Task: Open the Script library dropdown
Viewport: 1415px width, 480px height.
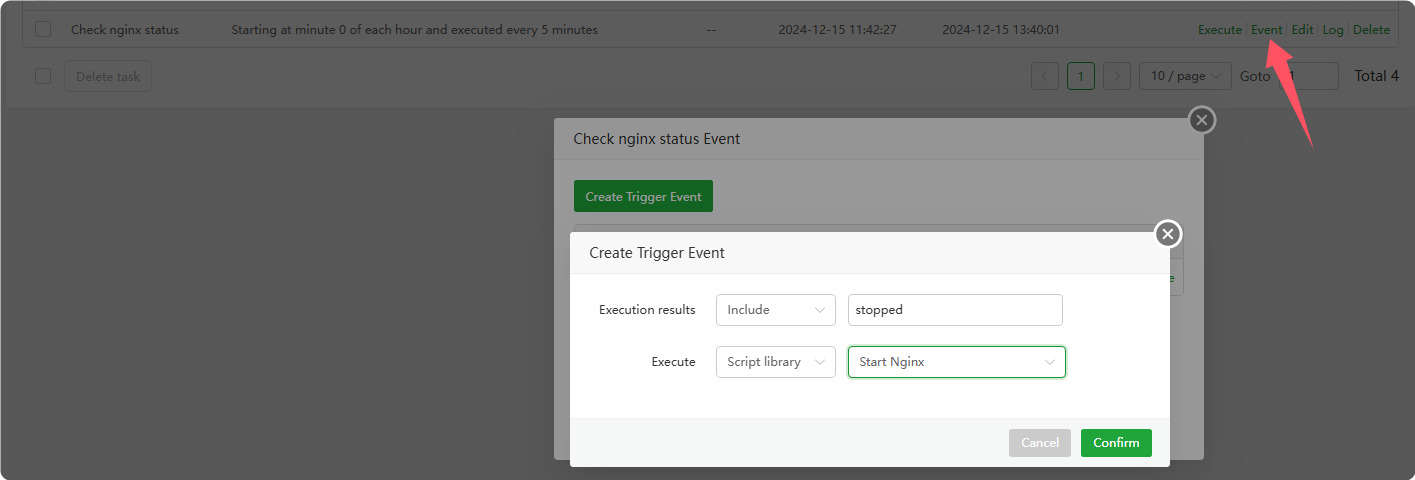Action: click(x=775, y=362)
